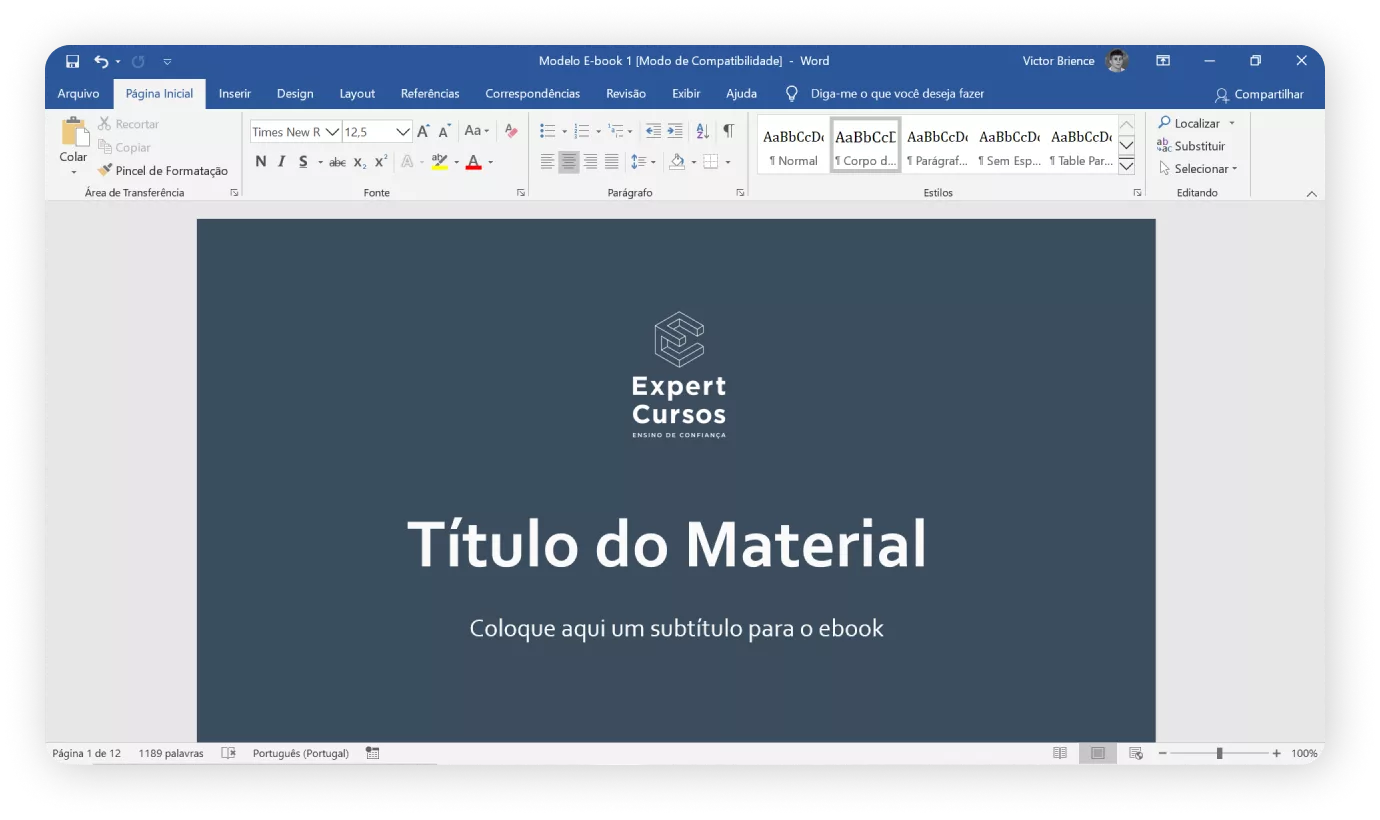Show or hide paragraph marks
The image size is (1380, 820).
pos(728,131)
